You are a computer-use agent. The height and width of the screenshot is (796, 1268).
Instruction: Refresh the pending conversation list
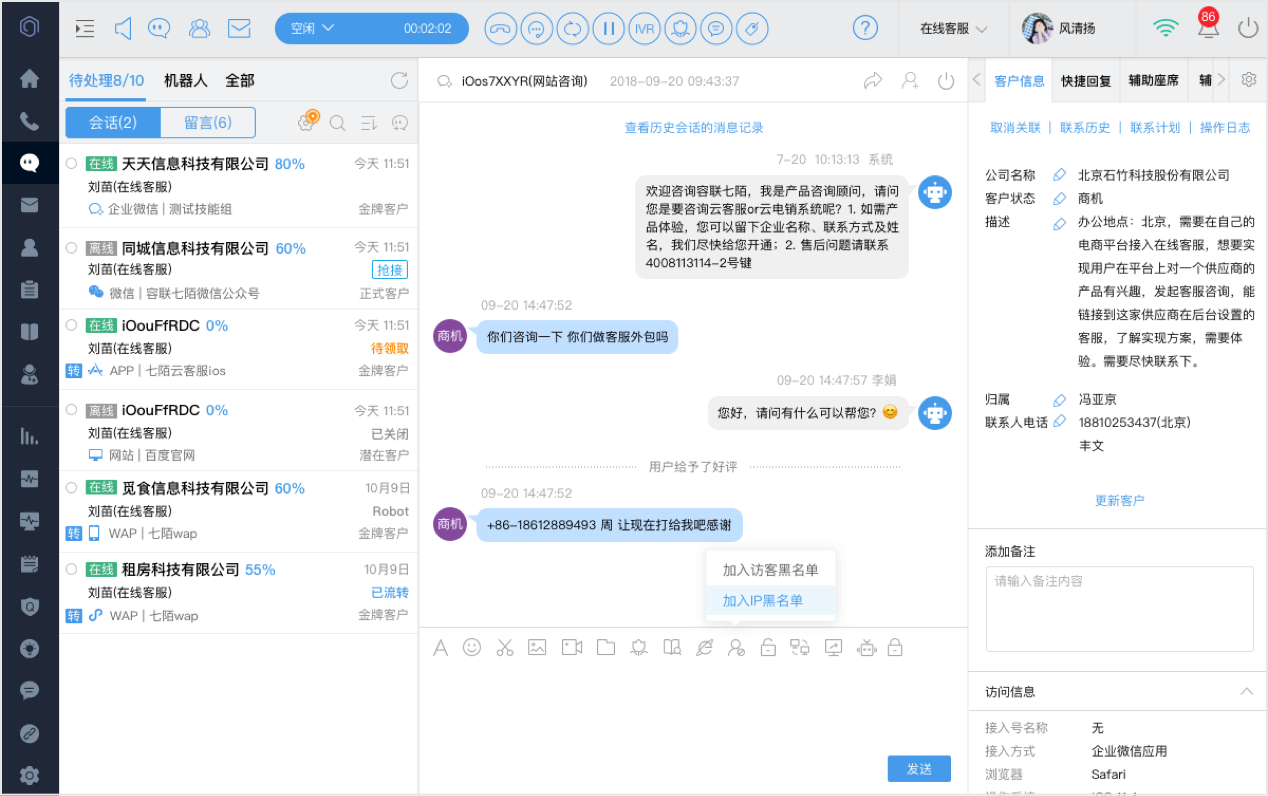pos(399,80)
